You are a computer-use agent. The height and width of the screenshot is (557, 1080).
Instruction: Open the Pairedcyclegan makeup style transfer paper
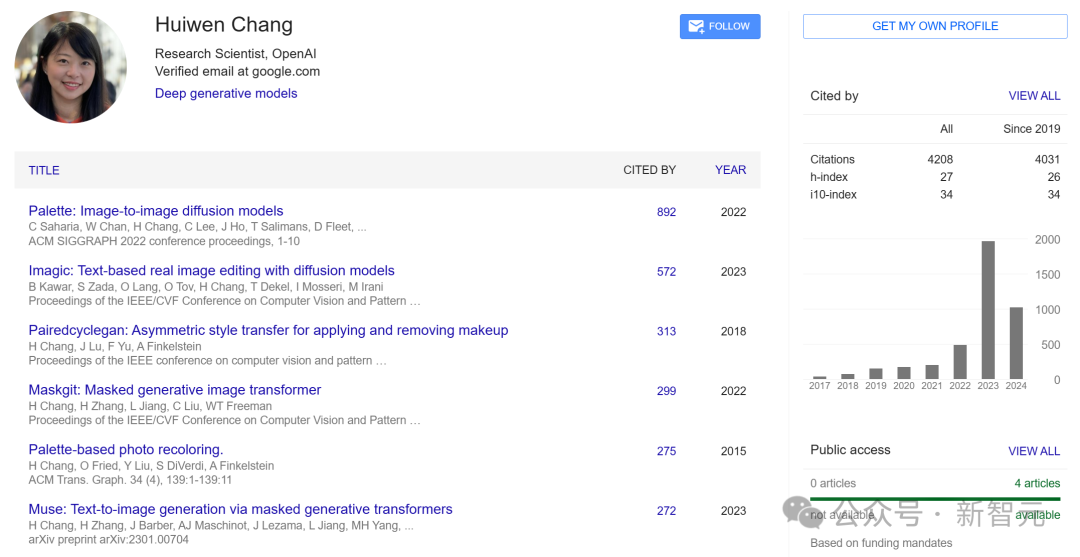click(268, 331)
